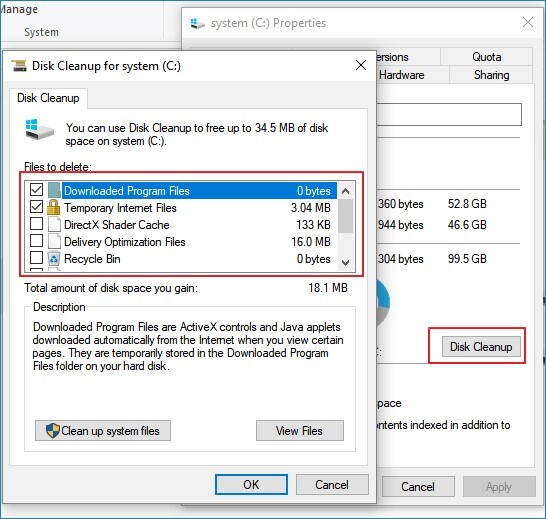Click the Disk Cleanup button in Properties
Screen dimensions: 546x519
481,346
